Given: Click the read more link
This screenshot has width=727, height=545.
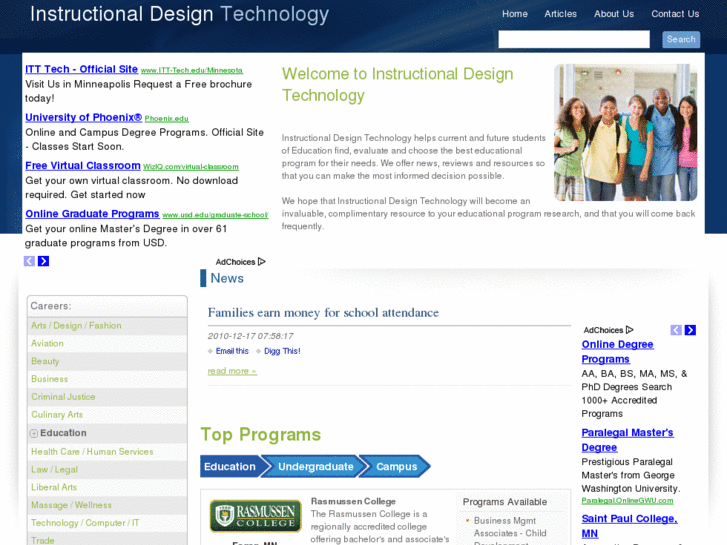Looking at the screenshot, I should (232, 371).
